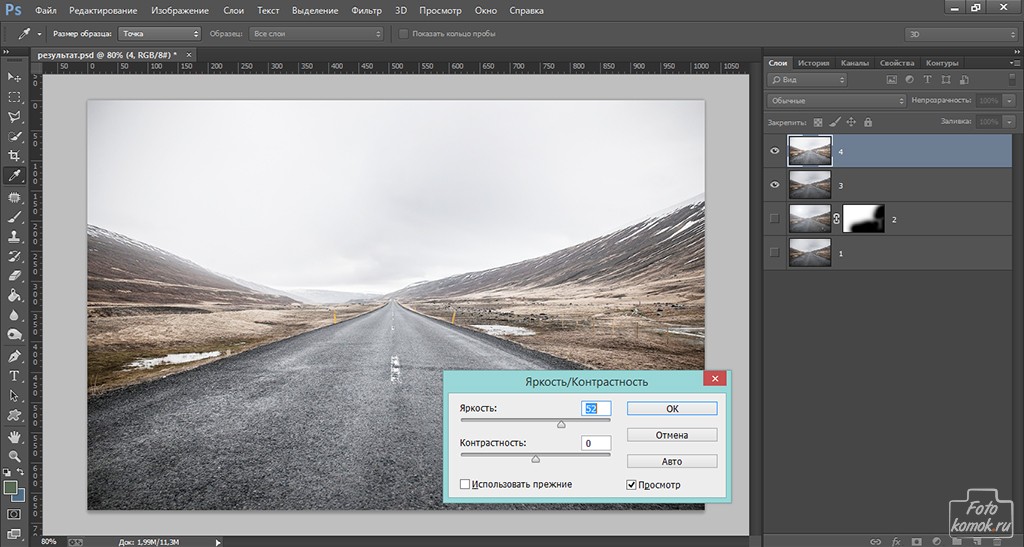Select the Quick Selection tool
Image resolution: width=1024 pixels, height=547 pixels.
[x=14, y=136]
